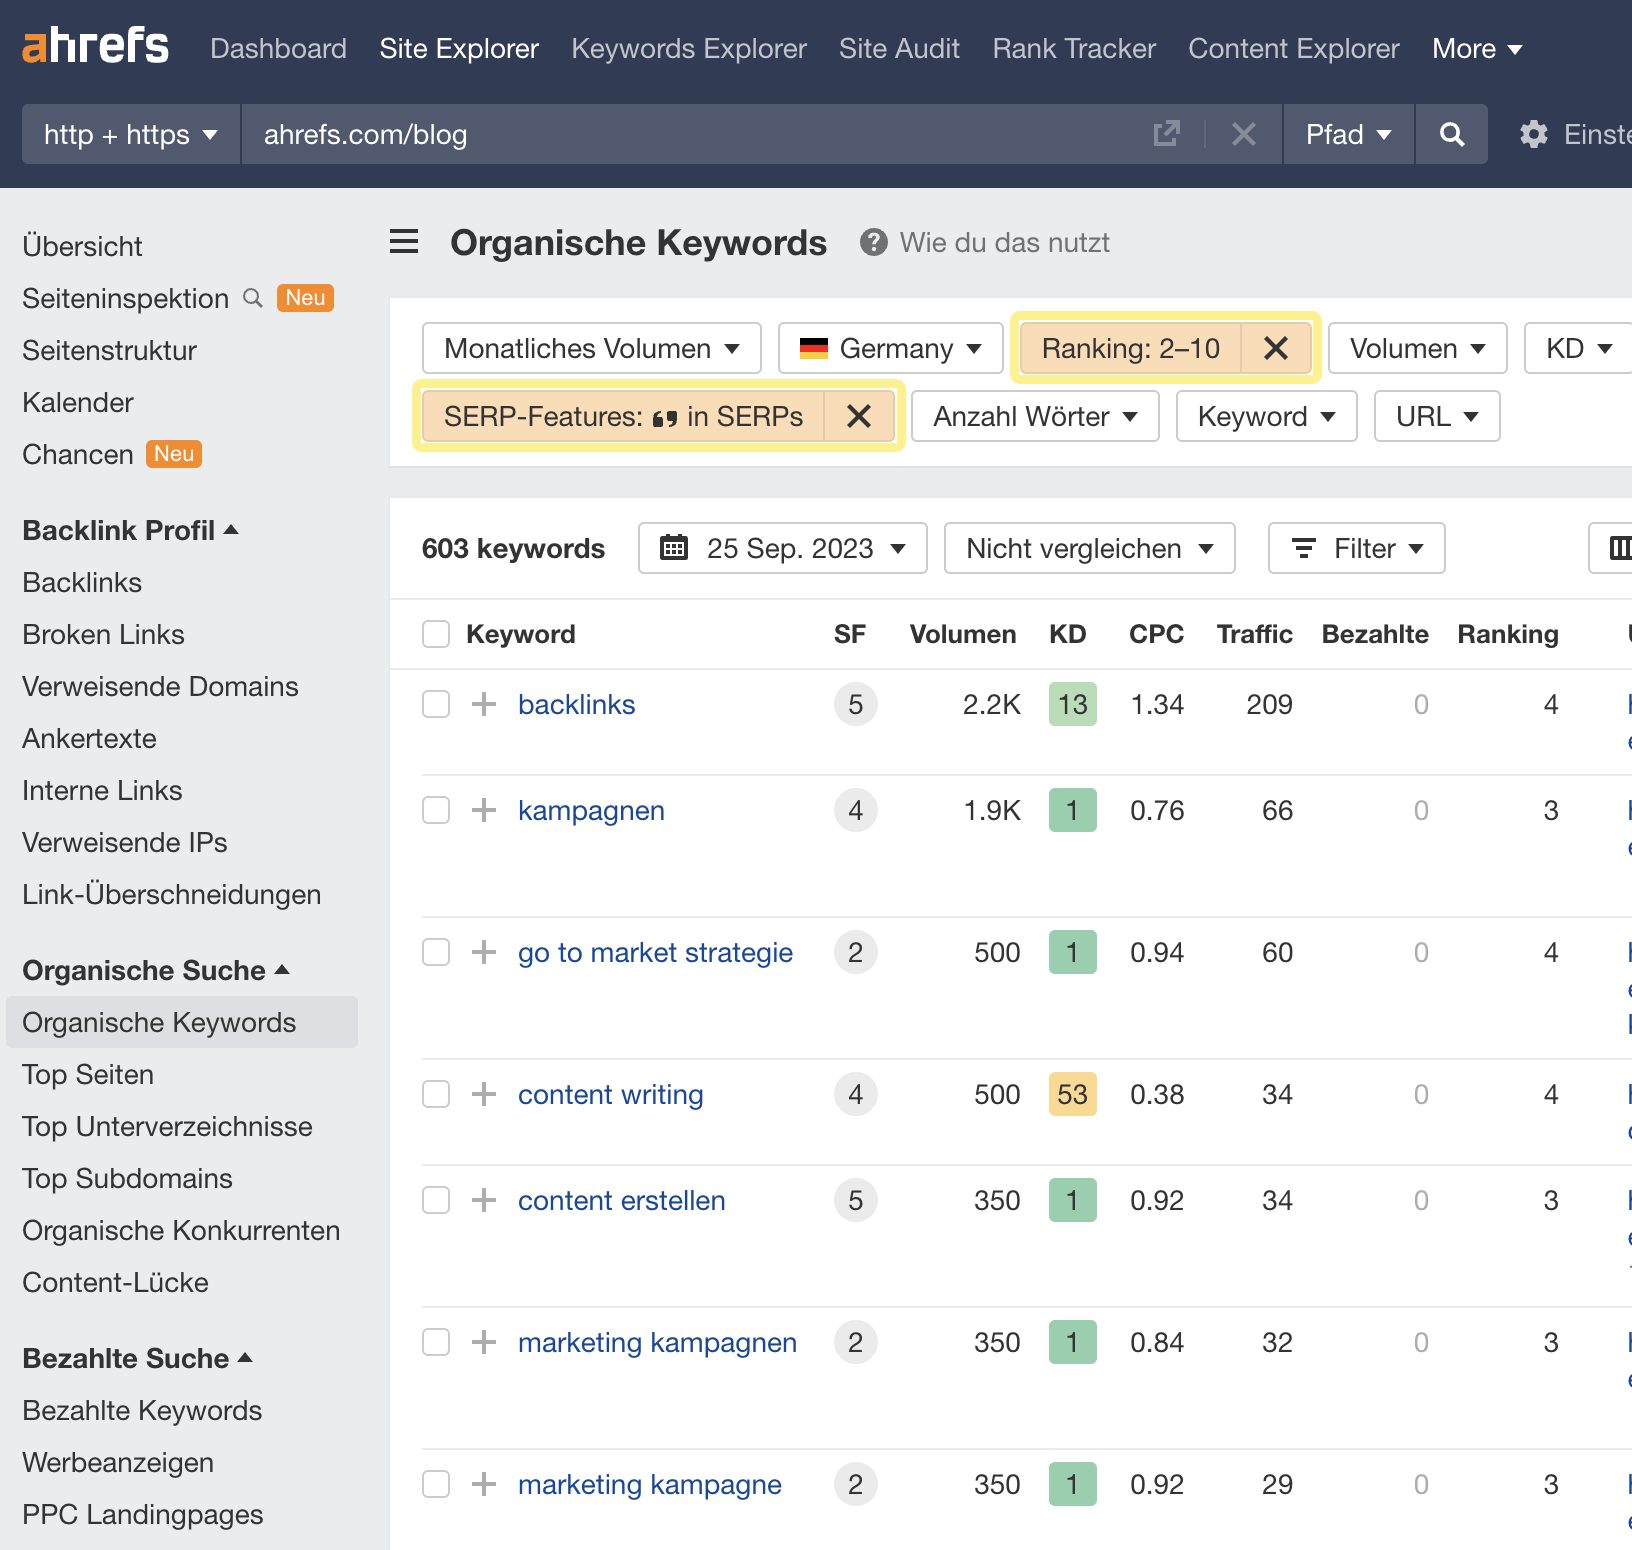Select all keywords with the header checkbox

[x=436, y=633]
